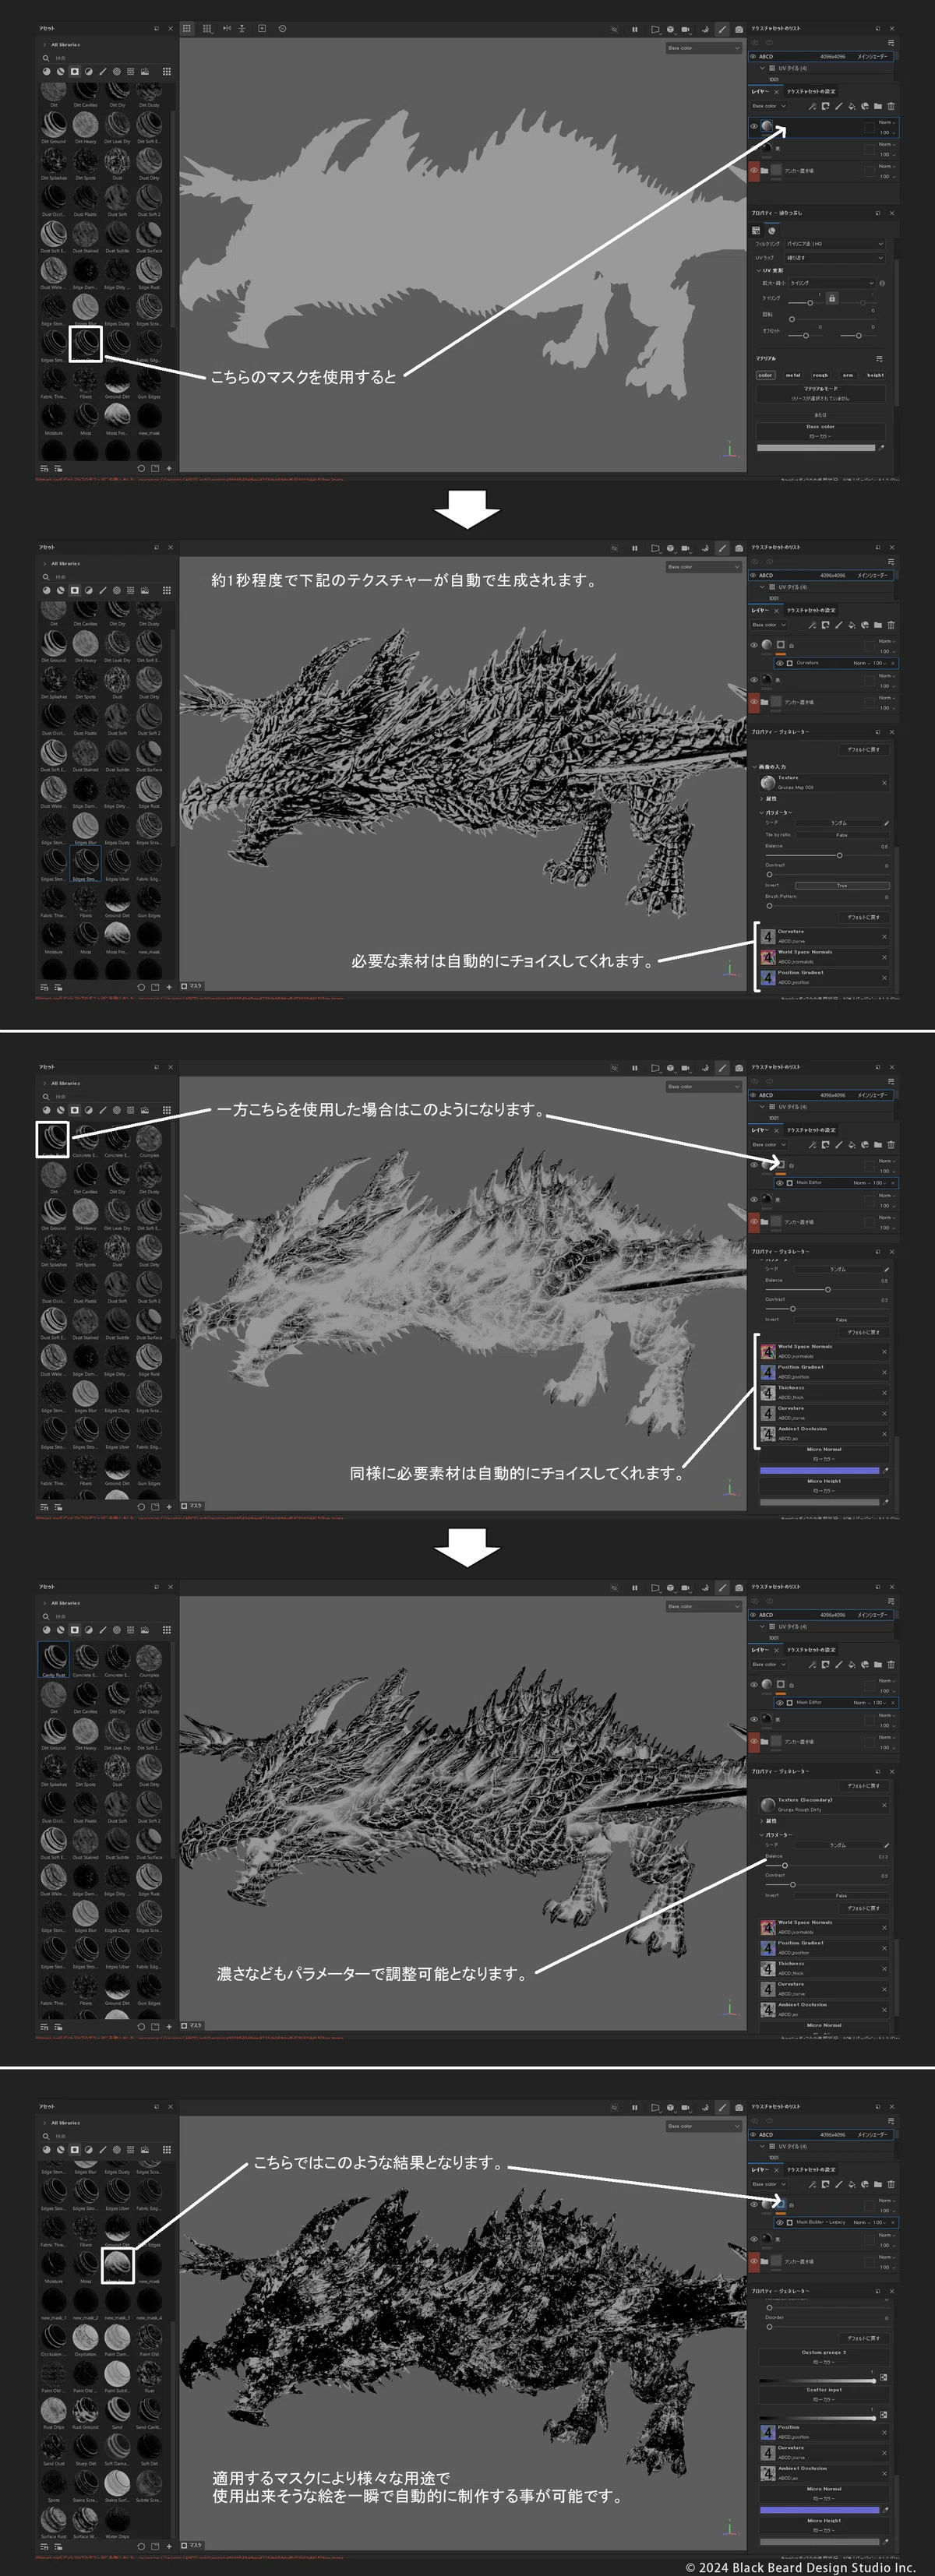Open Norm blend dropdown on Mask Builder - Legacy row
Image resolution: width=935 pixels, height=2576 pixels.
point(862,2223)
